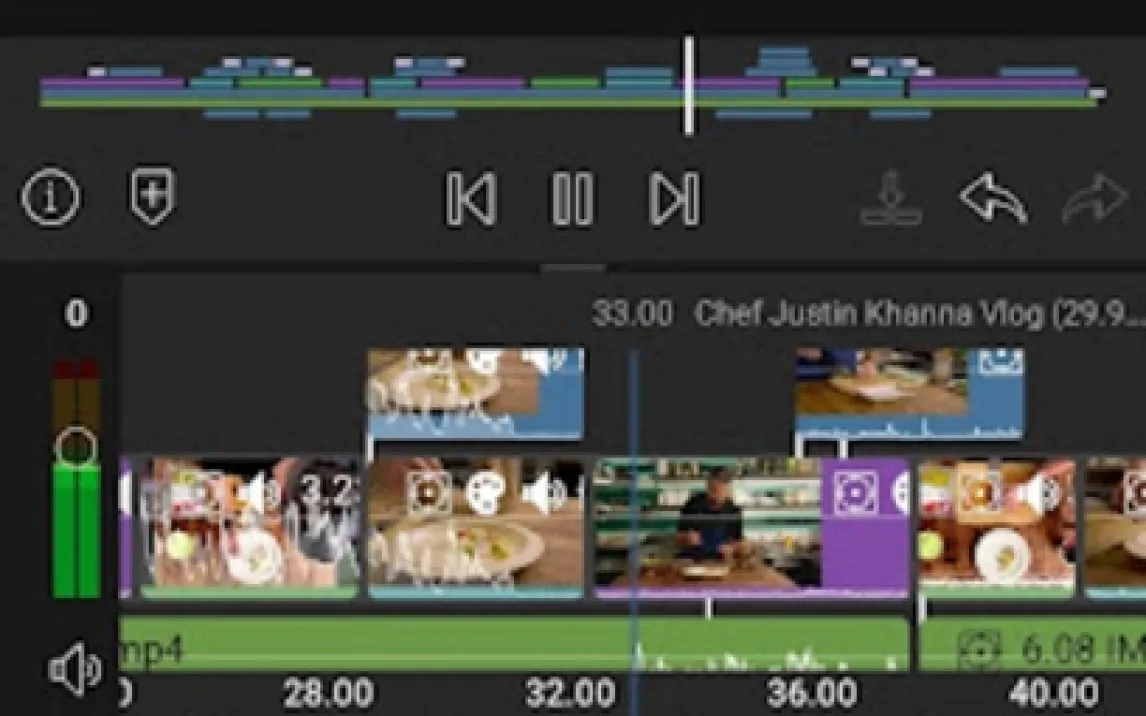This screenshot has height=716, width=1146.
Task: Skip to the next edit point
Action: point(675,198)
